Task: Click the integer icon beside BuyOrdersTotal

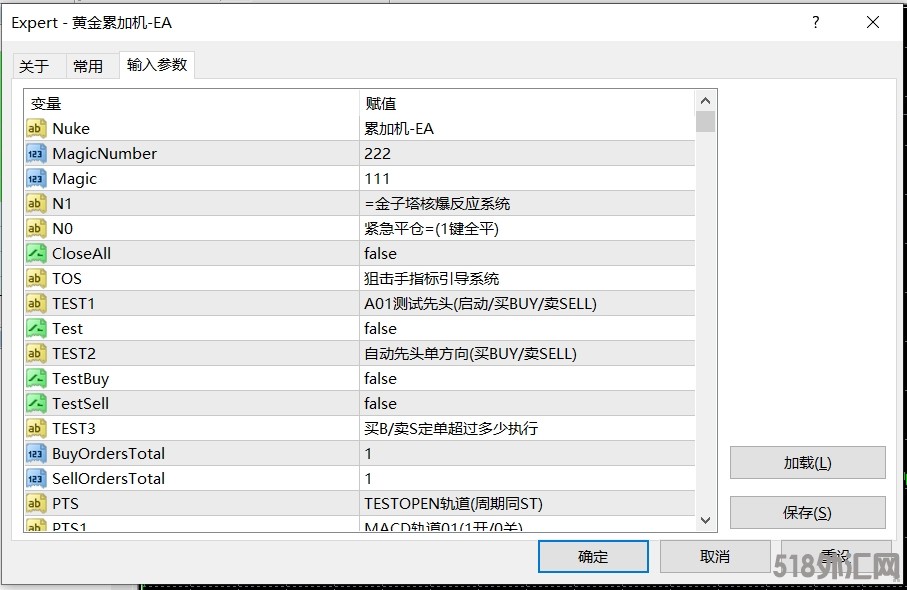Action: 36,454
